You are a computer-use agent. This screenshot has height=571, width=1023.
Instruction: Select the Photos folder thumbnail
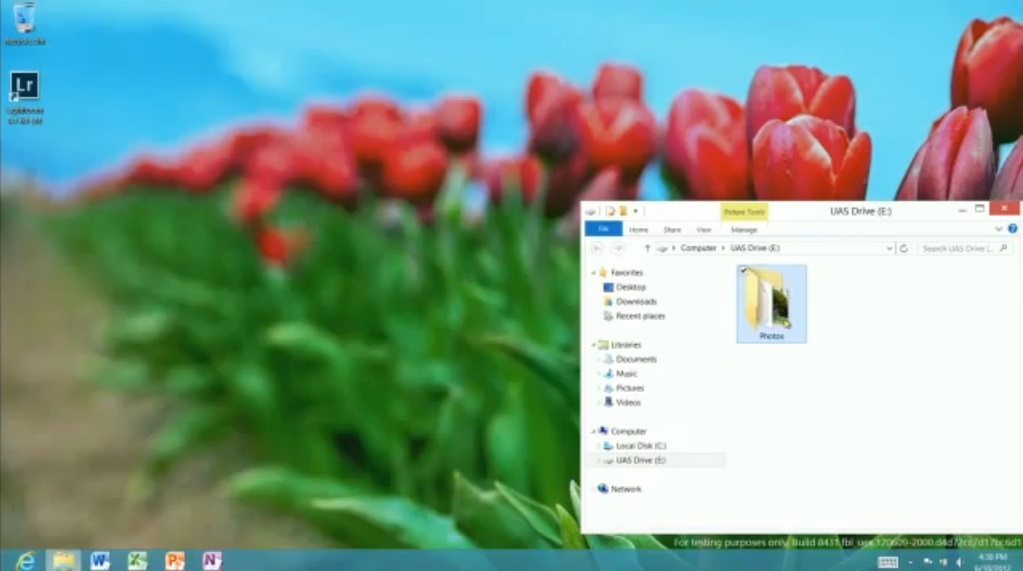772,303
